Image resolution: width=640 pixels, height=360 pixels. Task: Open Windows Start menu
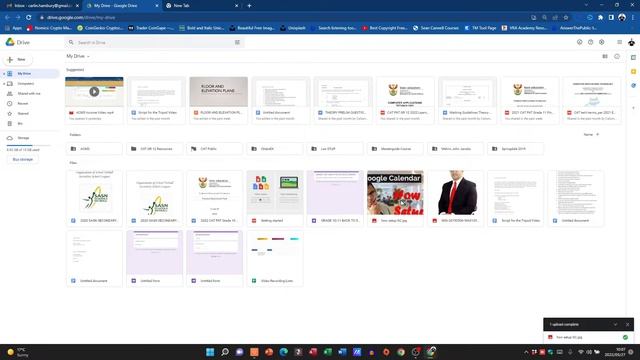210,352
